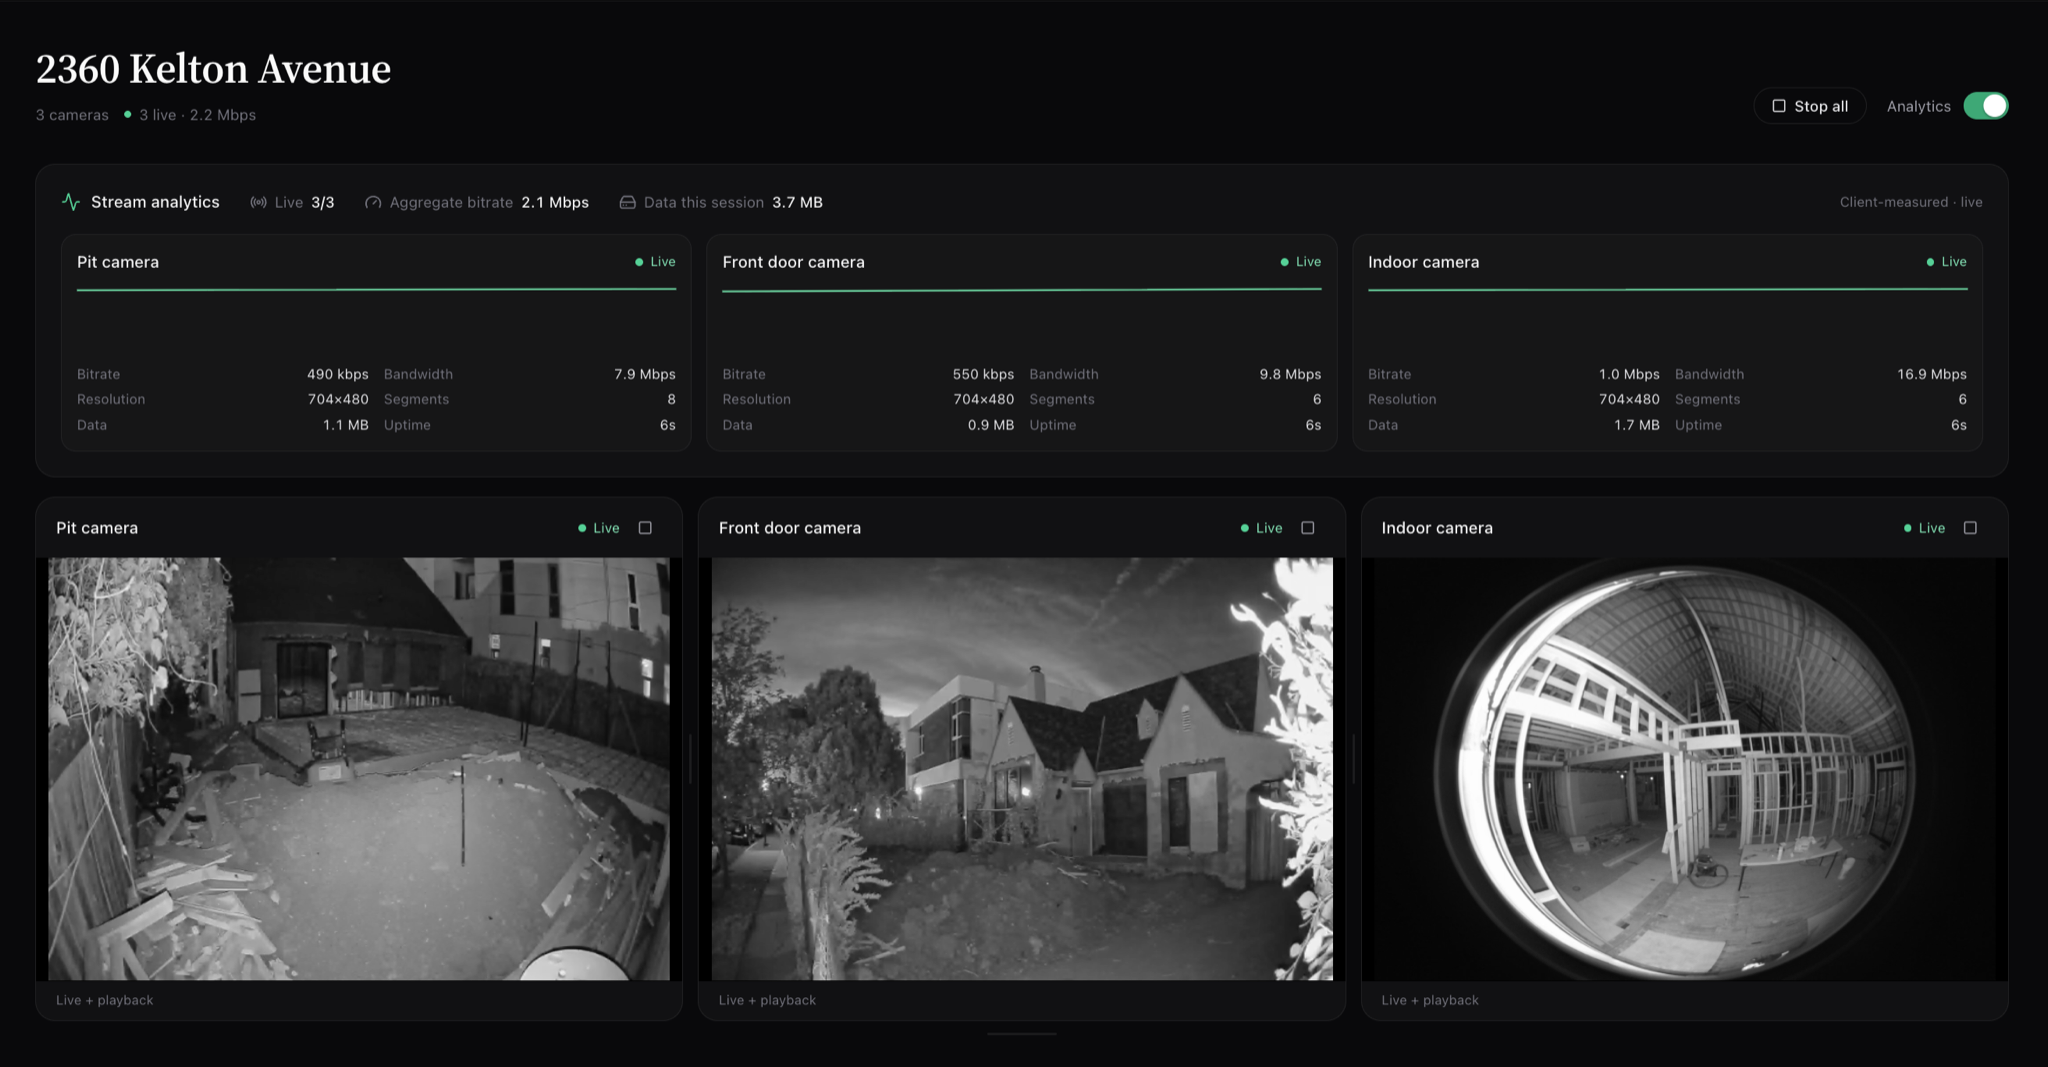Stop the Indoor camera stream with its square icon
The image size is (2048, 1067).
click(x=1970, y=528)
